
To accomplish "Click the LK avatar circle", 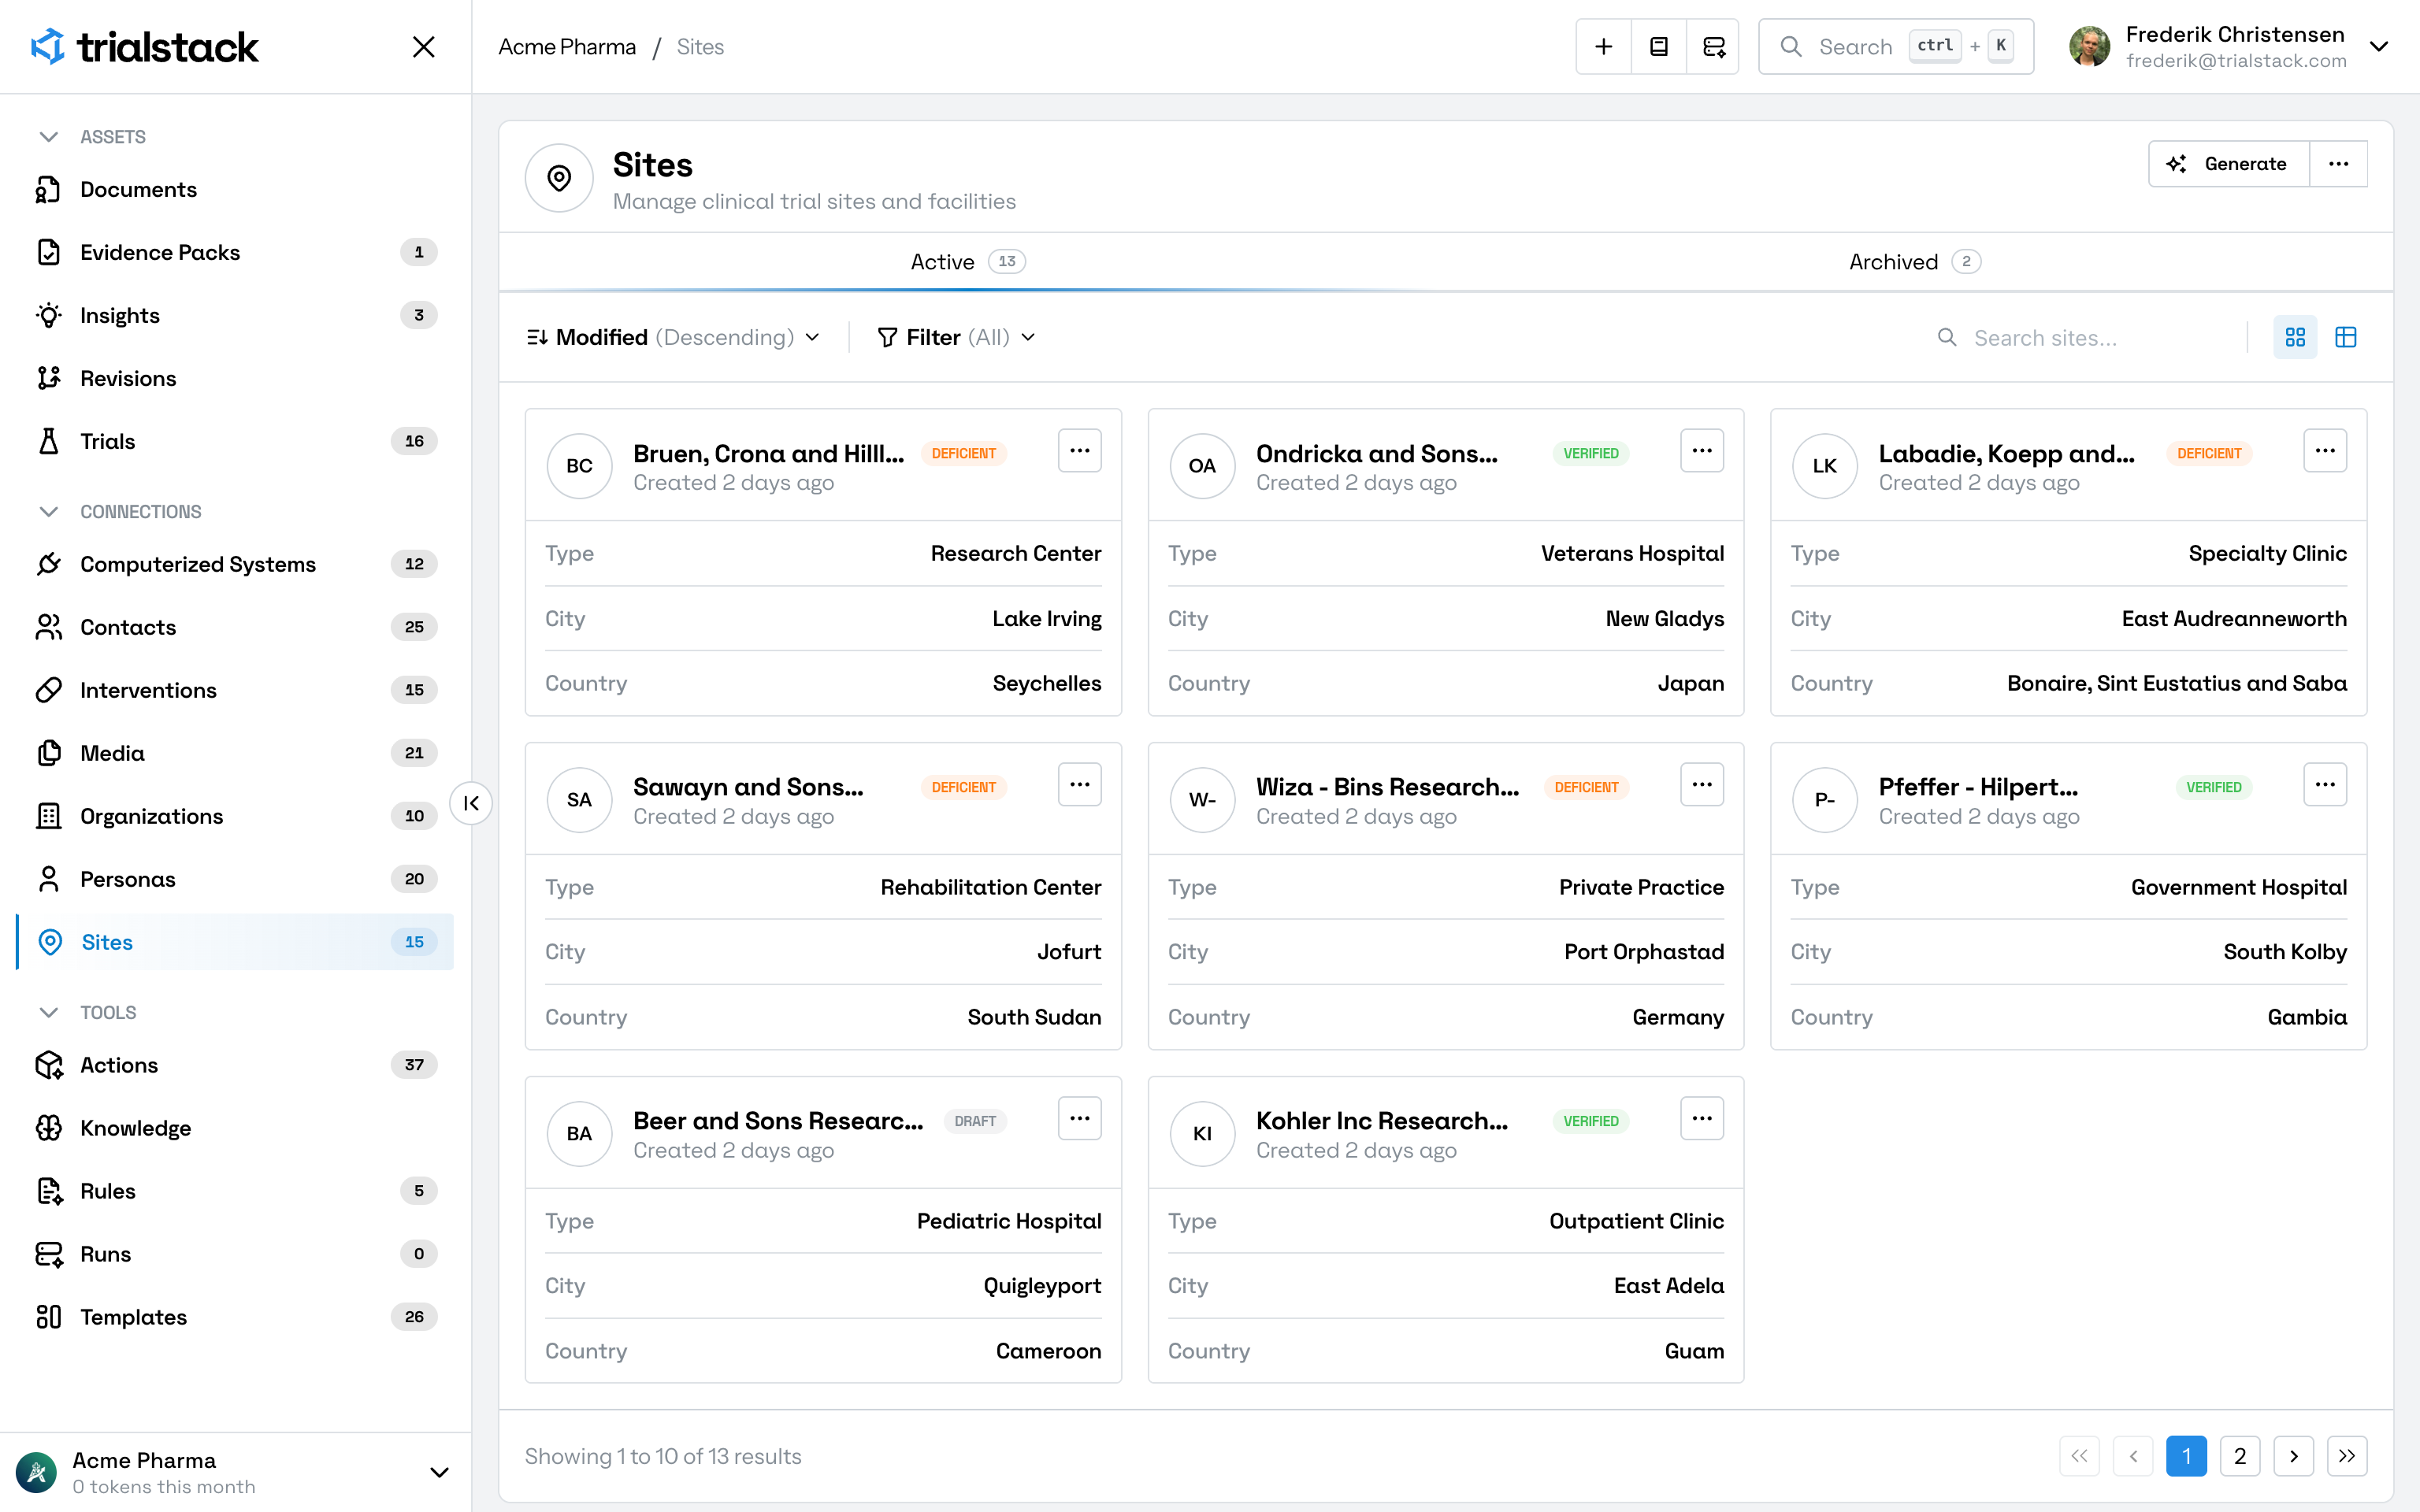I will pyautogui.click(x=1825, y=466).
